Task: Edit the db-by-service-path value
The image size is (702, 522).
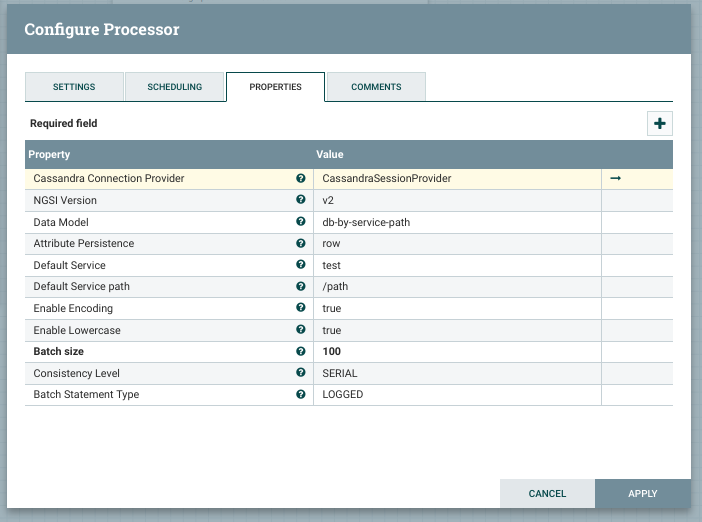Action: (x=457, y=222)
